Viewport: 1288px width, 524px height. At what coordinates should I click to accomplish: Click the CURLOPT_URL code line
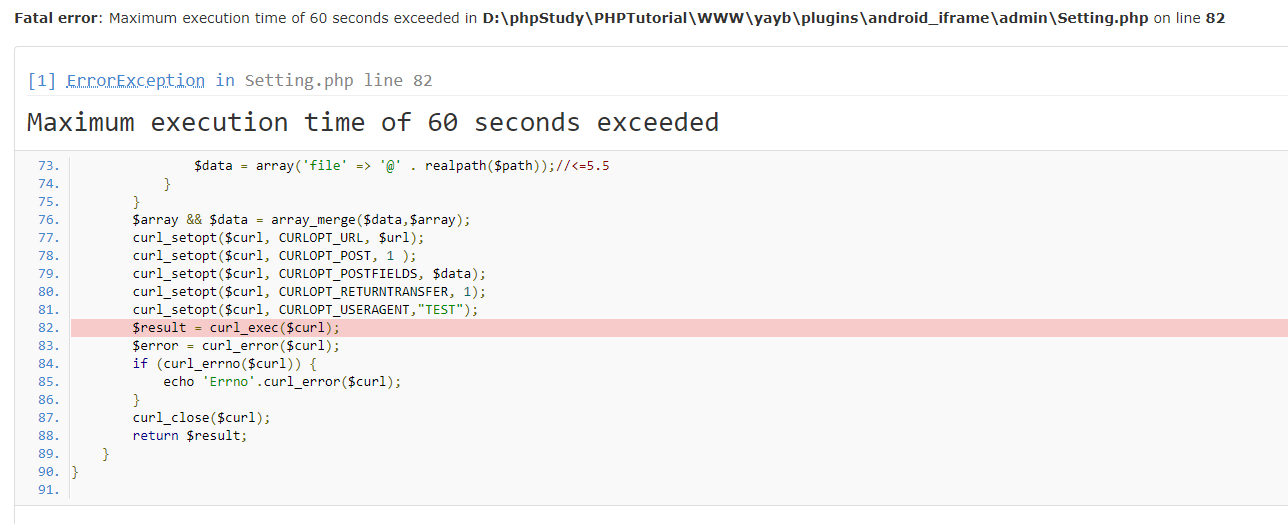click(278, 237)
